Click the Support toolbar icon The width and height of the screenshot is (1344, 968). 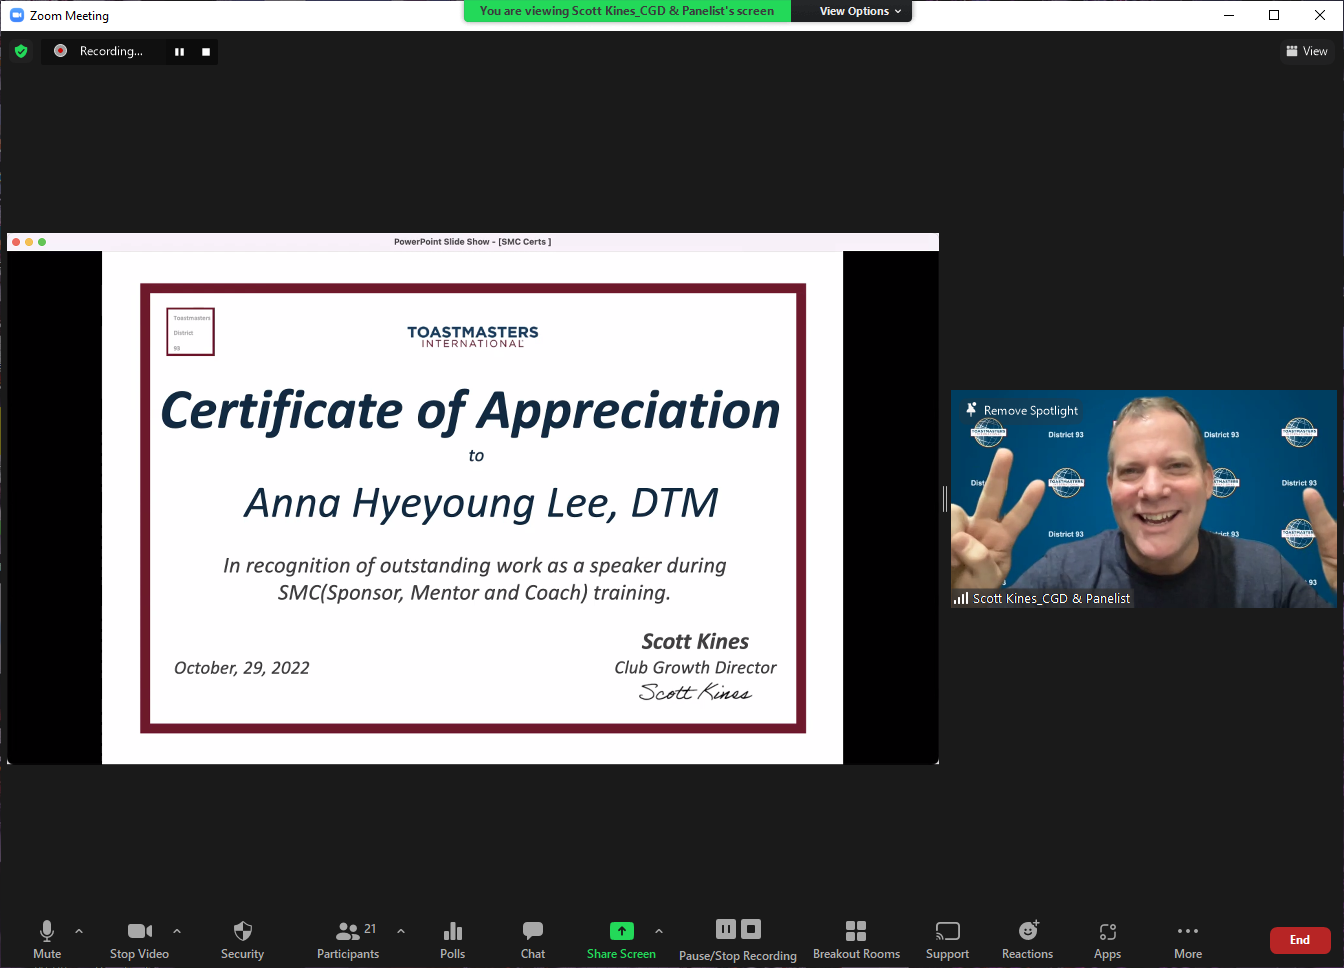tap(947, 939)
